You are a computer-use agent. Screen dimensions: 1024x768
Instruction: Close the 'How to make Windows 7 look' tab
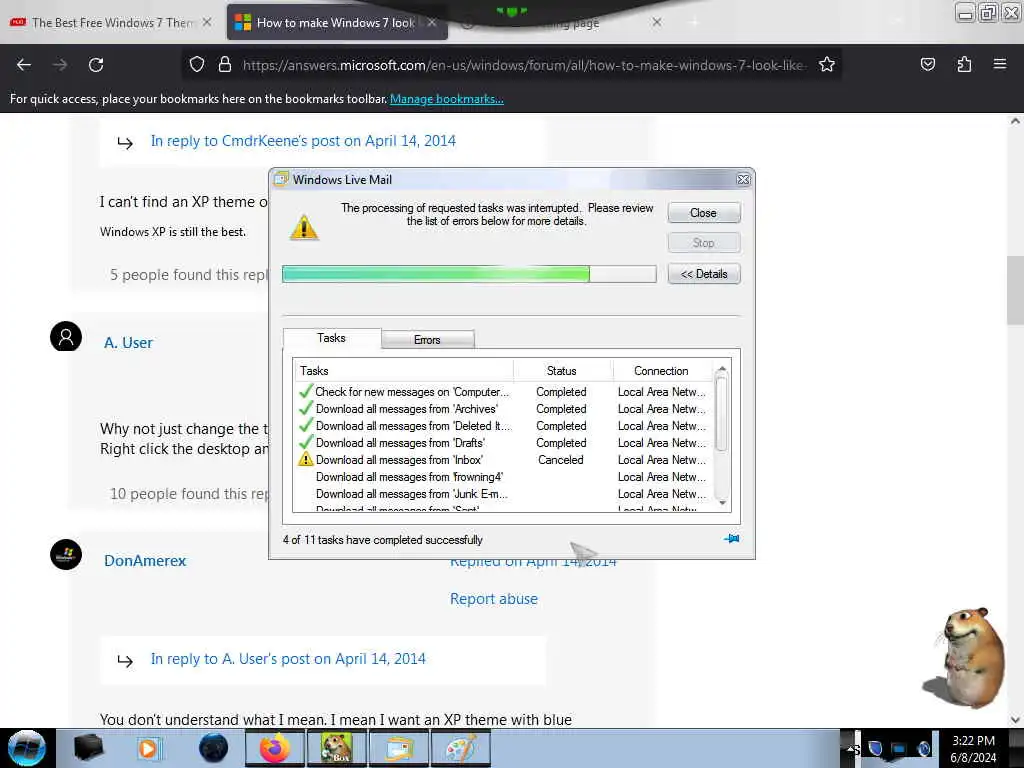tap(432, 22)
